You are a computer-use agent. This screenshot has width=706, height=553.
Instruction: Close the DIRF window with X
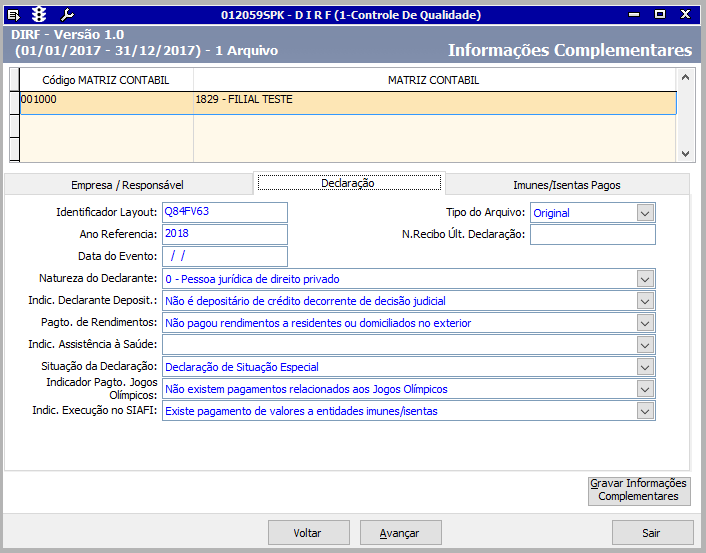(685, 14)
